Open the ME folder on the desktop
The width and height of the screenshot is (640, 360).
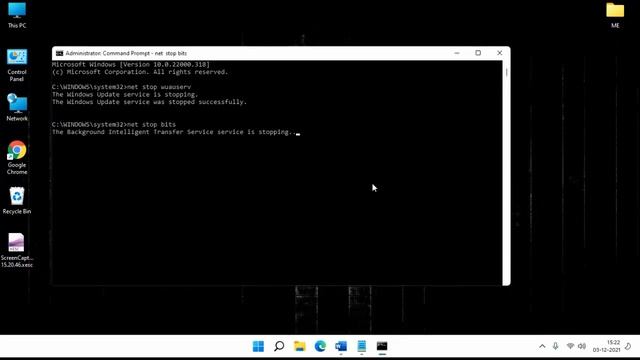[615, 15]
